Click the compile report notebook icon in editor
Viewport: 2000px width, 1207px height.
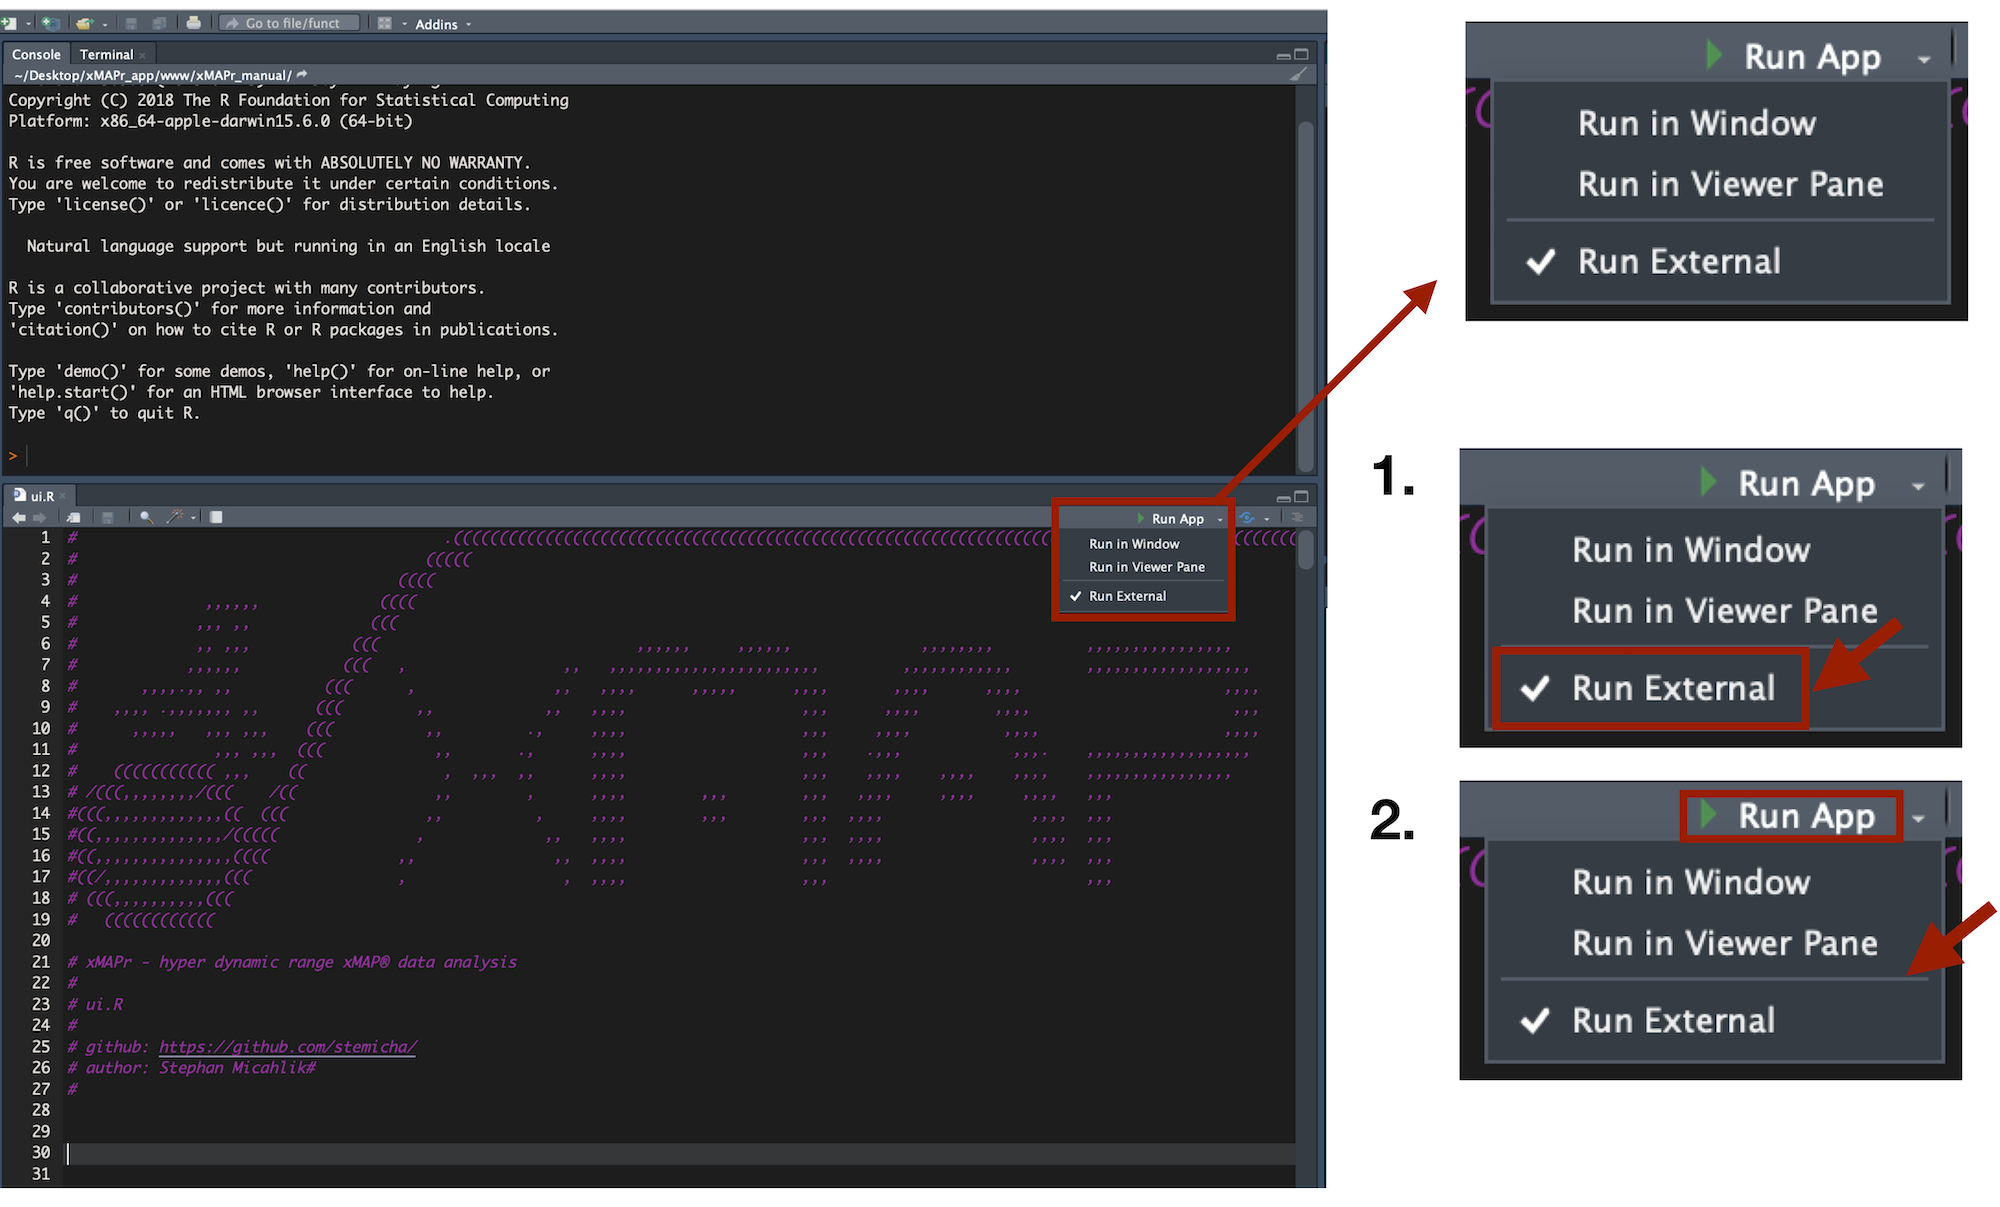click(x=216, y=517)
